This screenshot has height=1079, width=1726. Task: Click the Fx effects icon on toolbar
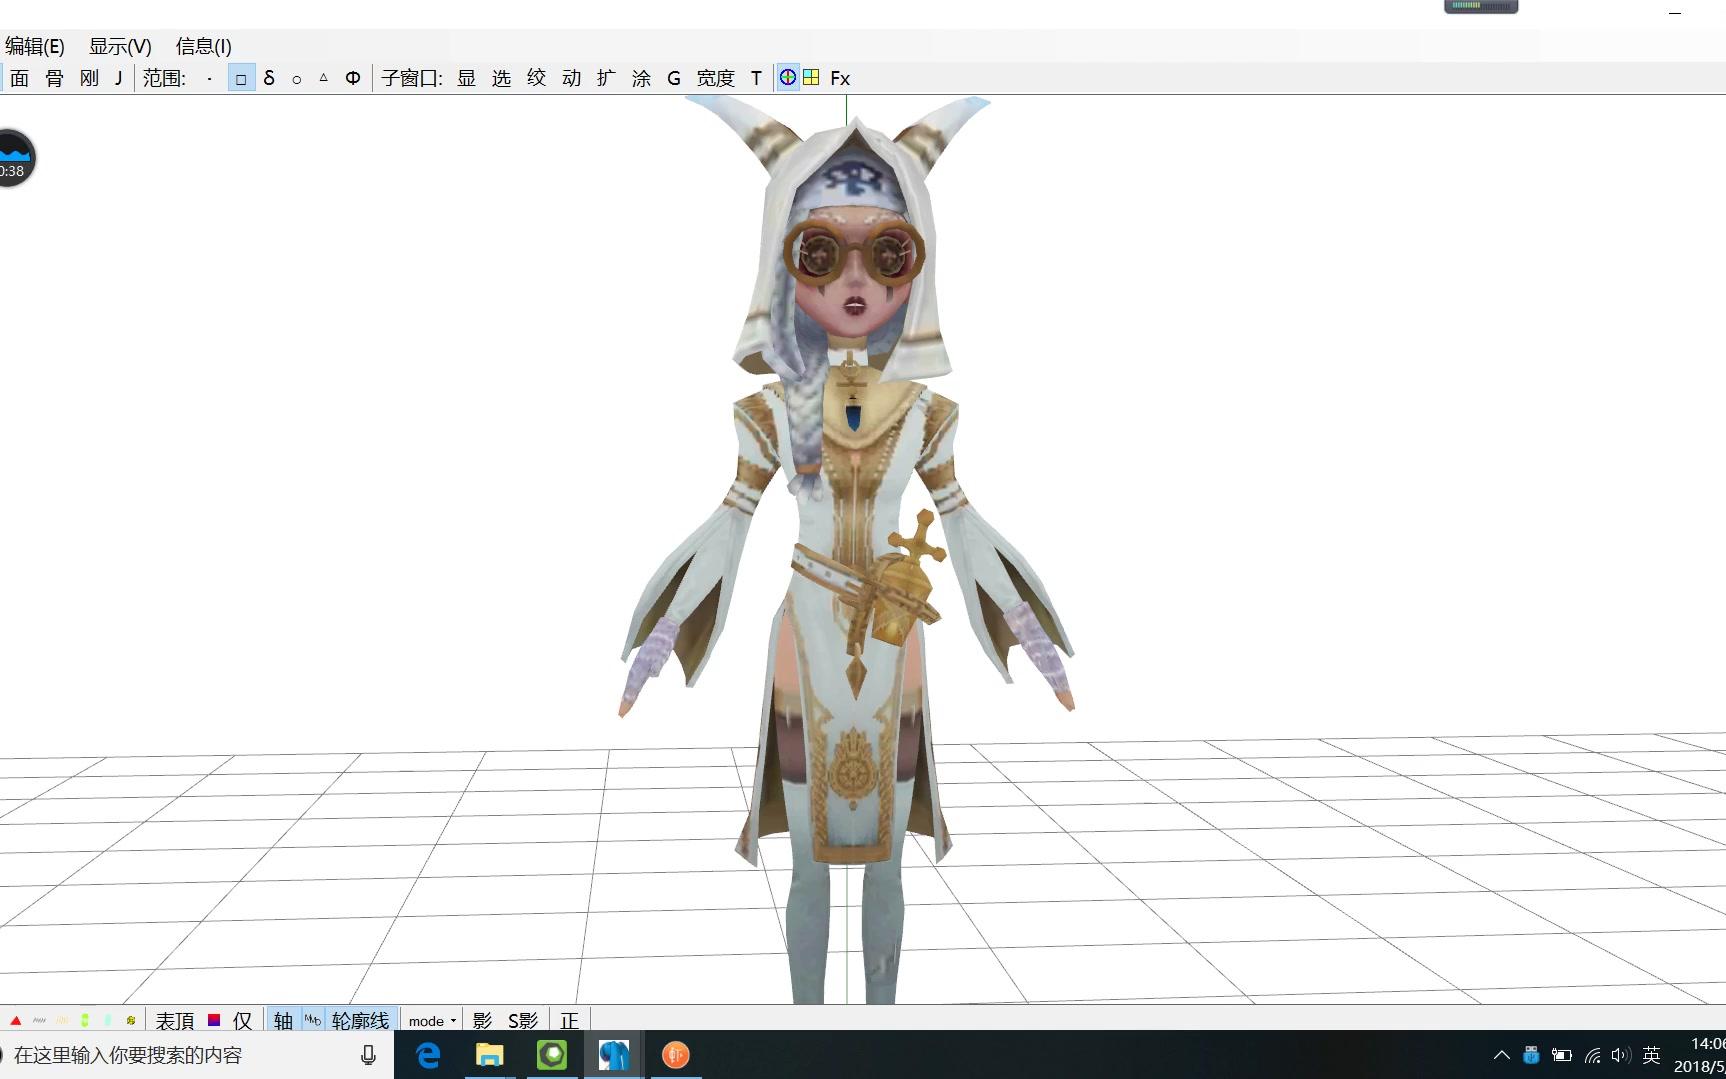[x=839, y=77]
